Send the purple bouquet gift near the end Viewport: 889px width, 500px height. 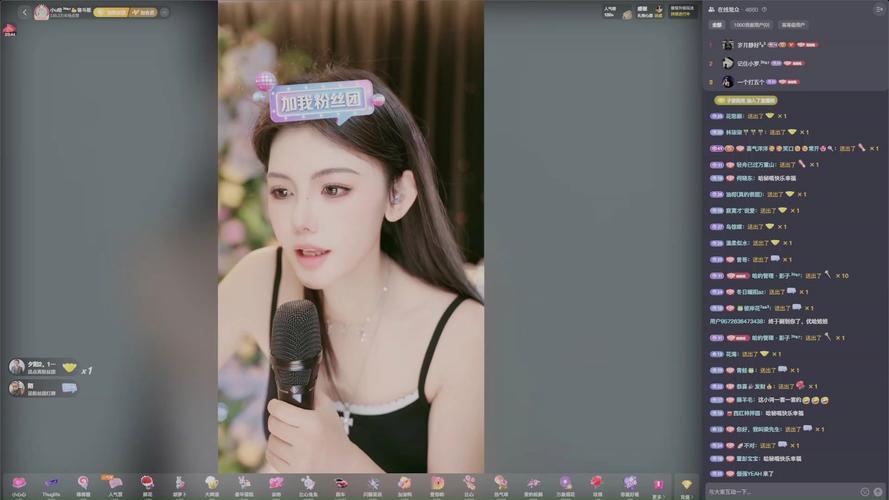(x=630, y=486)
